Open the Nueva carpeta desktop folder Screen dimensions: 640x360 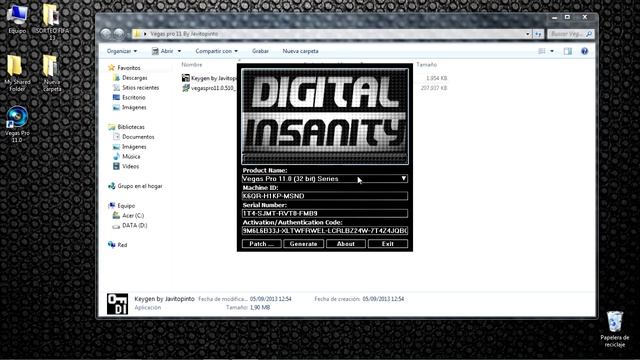point(51,73)
